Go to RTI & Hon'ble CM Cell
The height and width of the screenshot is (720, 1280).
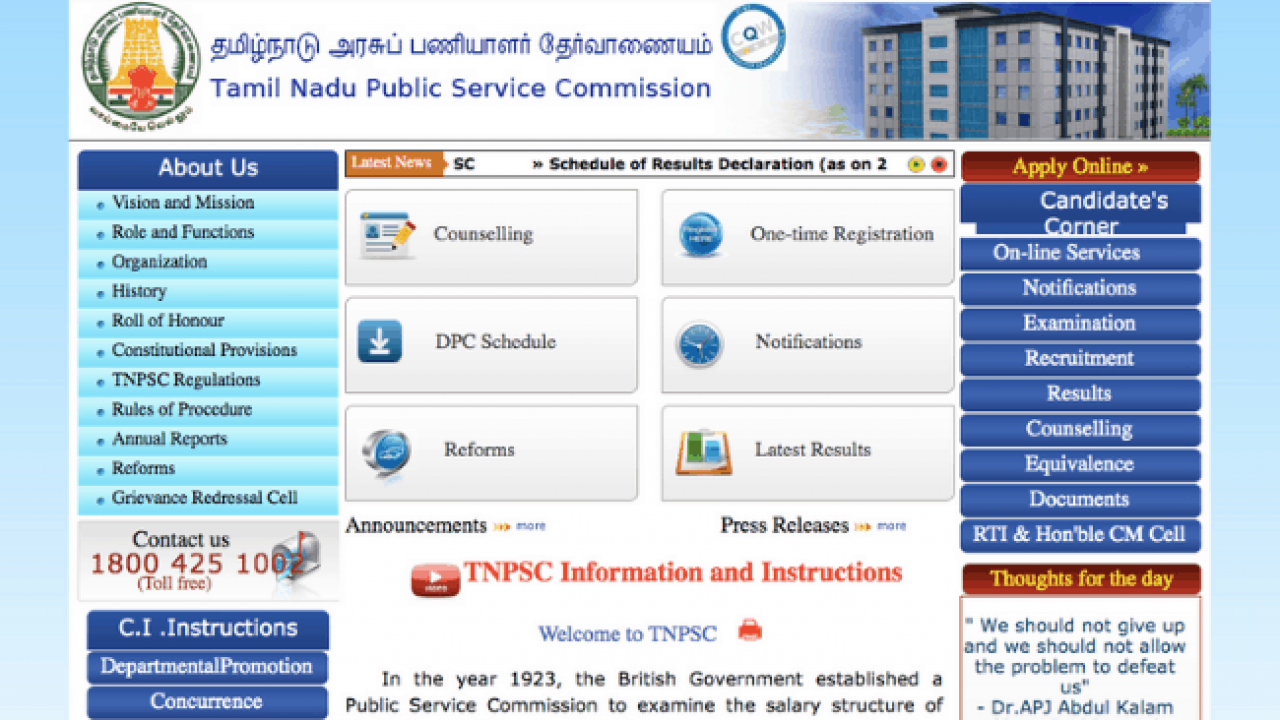[1079, 534]
